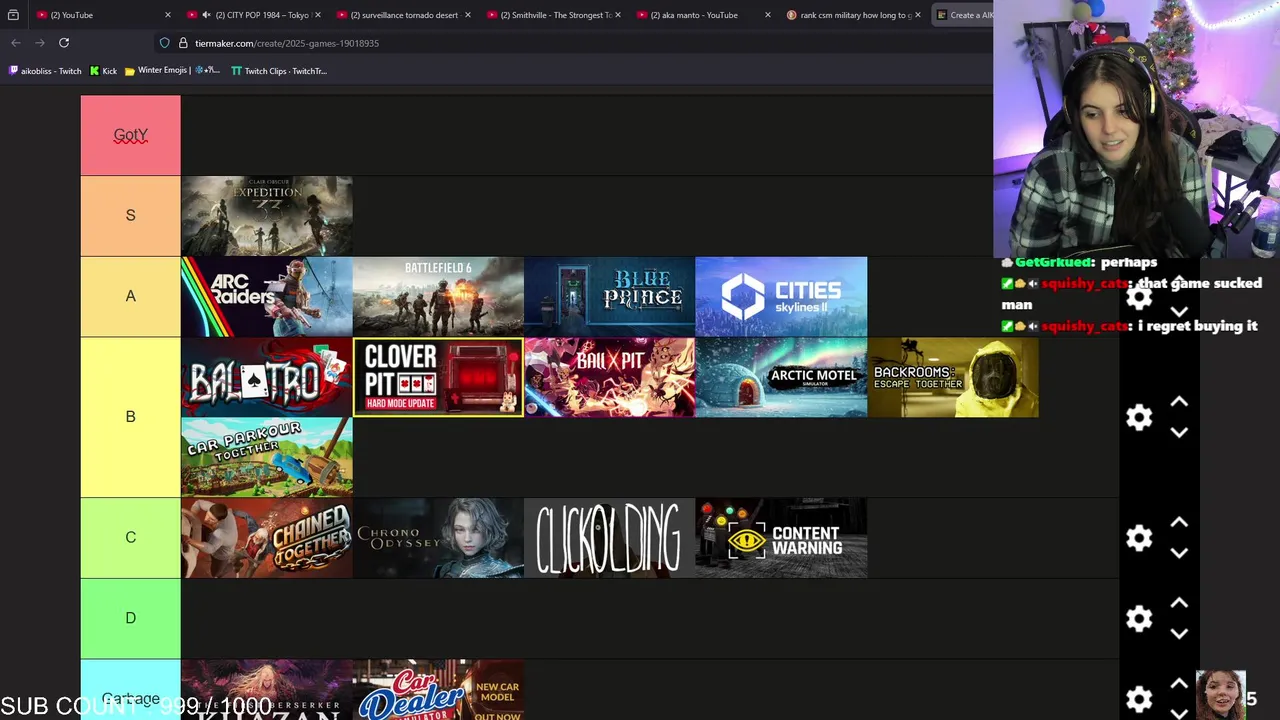
Task: Select the Clover Pit game tile
Action: 438,377
